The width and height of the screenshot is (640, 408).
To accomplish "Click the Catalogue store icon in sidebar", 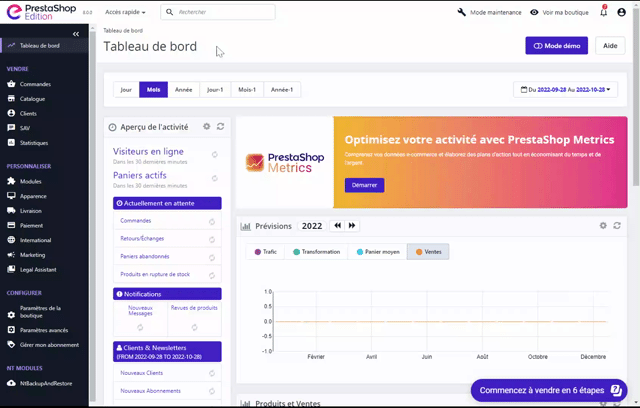I will tap(11, 99).
